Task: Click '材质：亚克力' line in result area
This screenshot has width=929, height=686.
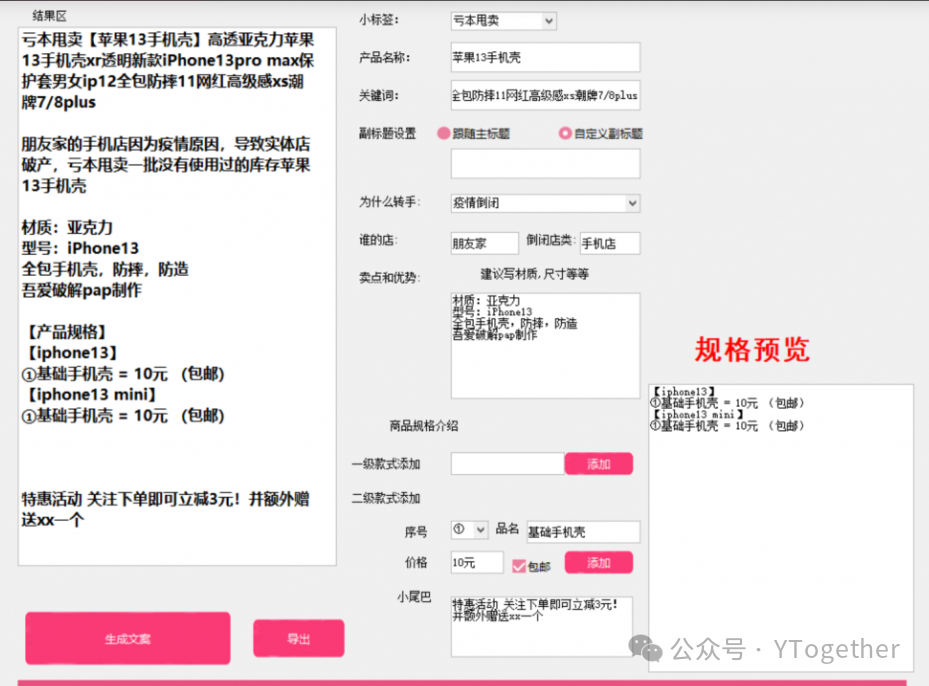Action: tap(67, 227)
